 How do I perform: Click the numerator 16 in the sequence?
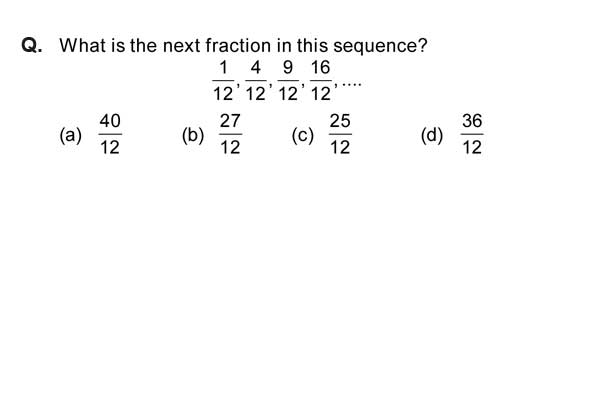(320, 68)
